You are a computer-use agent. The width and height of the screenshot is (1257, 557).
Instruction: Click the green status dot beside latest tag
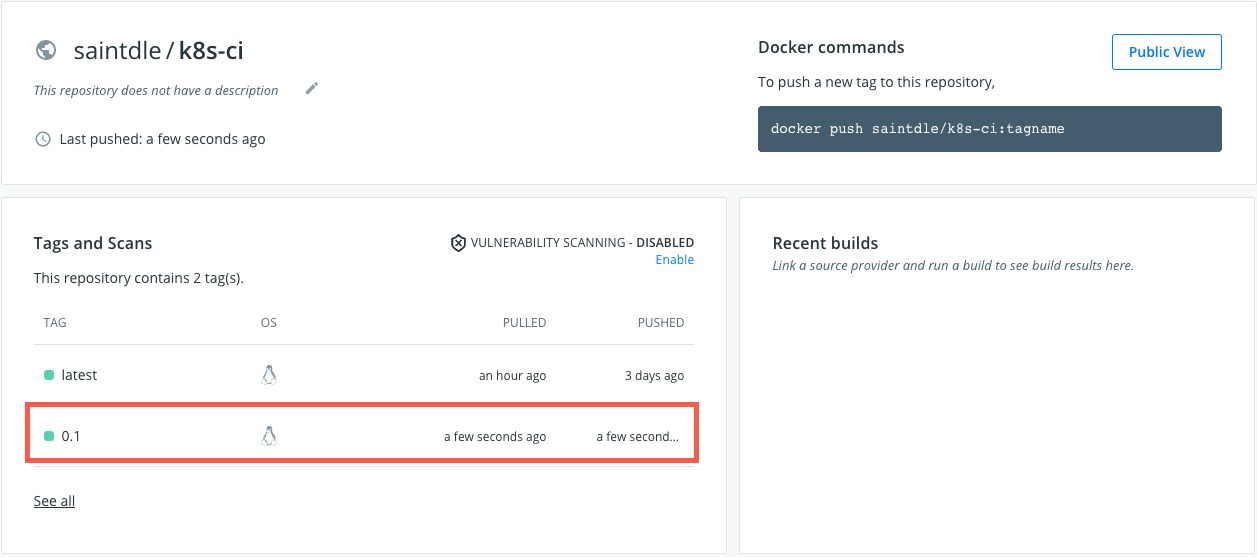coord(49,375)
